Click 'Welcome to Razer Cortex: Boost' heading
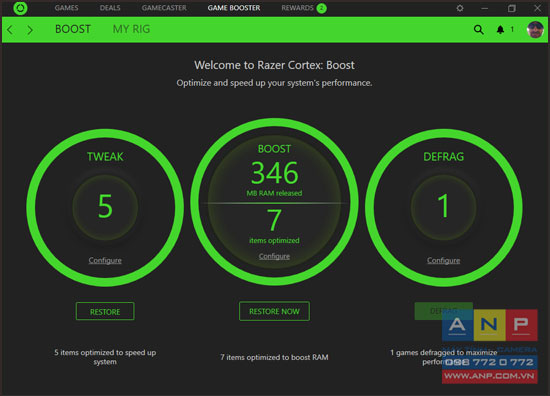The width and height of the screenshot is (550, 396). click(274, 65)
